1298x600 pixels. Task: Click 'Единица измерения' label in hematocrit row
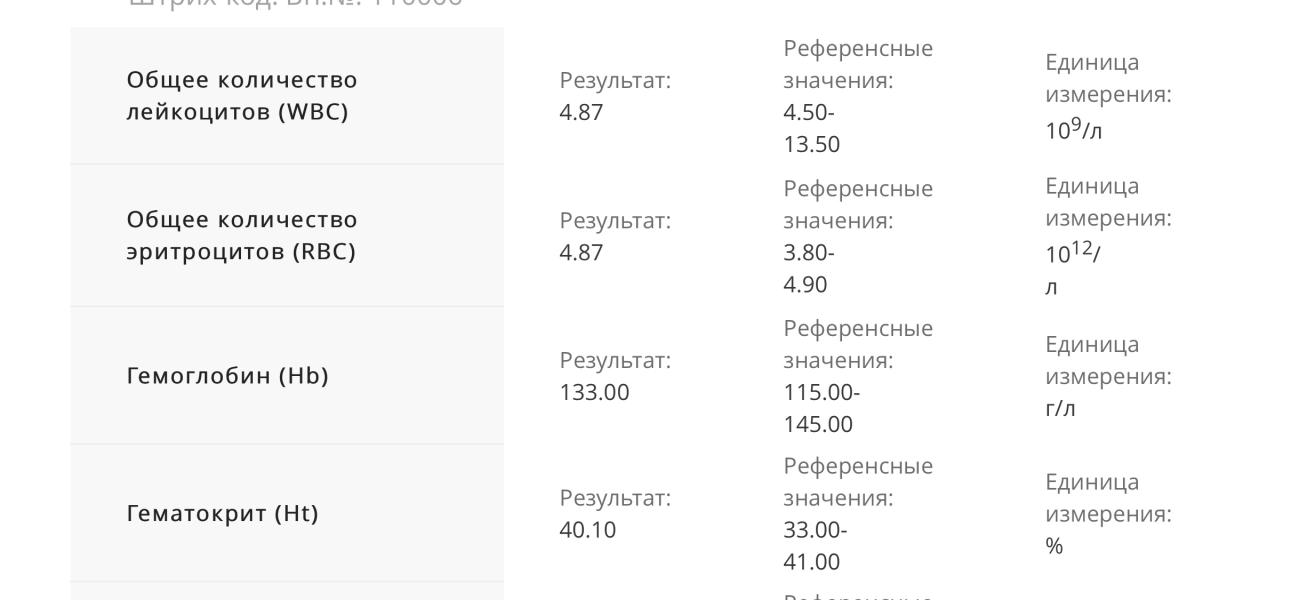(x=1108, y=498)
